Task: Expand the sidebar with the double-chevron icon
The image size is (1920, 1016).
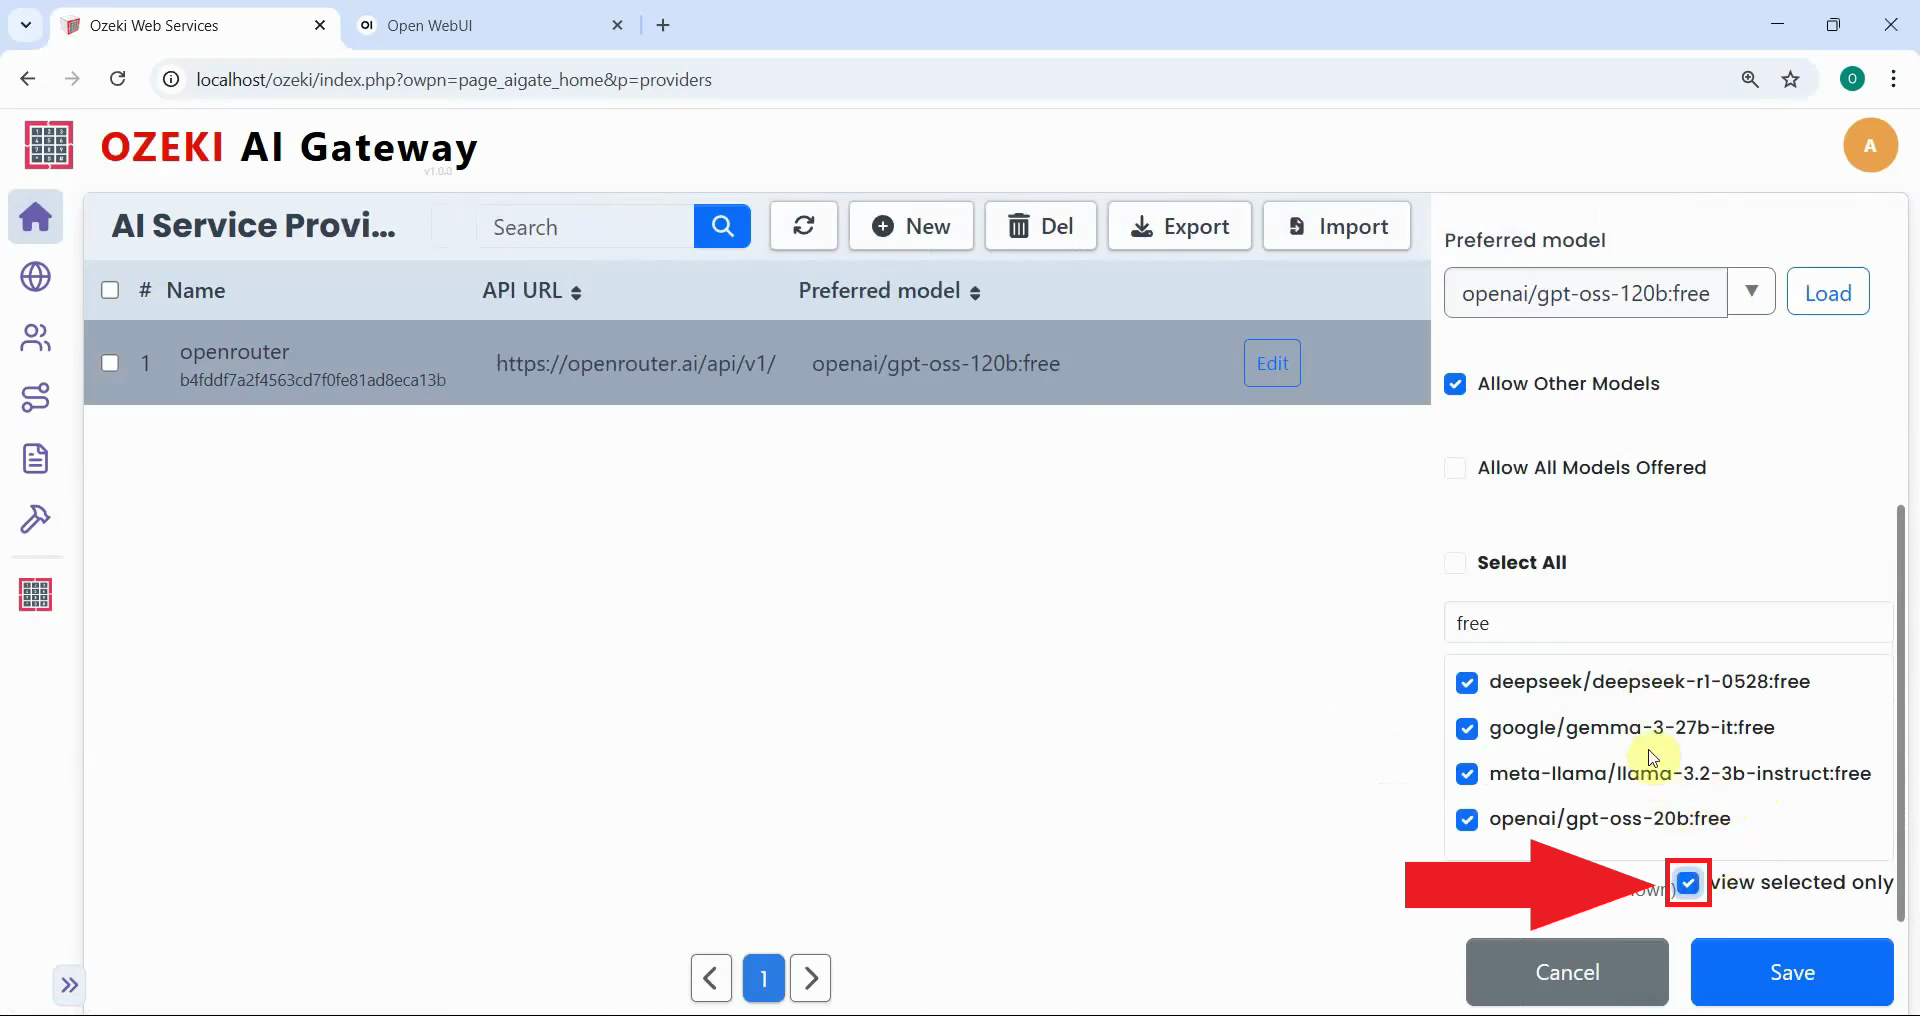Action: [69, 985]
